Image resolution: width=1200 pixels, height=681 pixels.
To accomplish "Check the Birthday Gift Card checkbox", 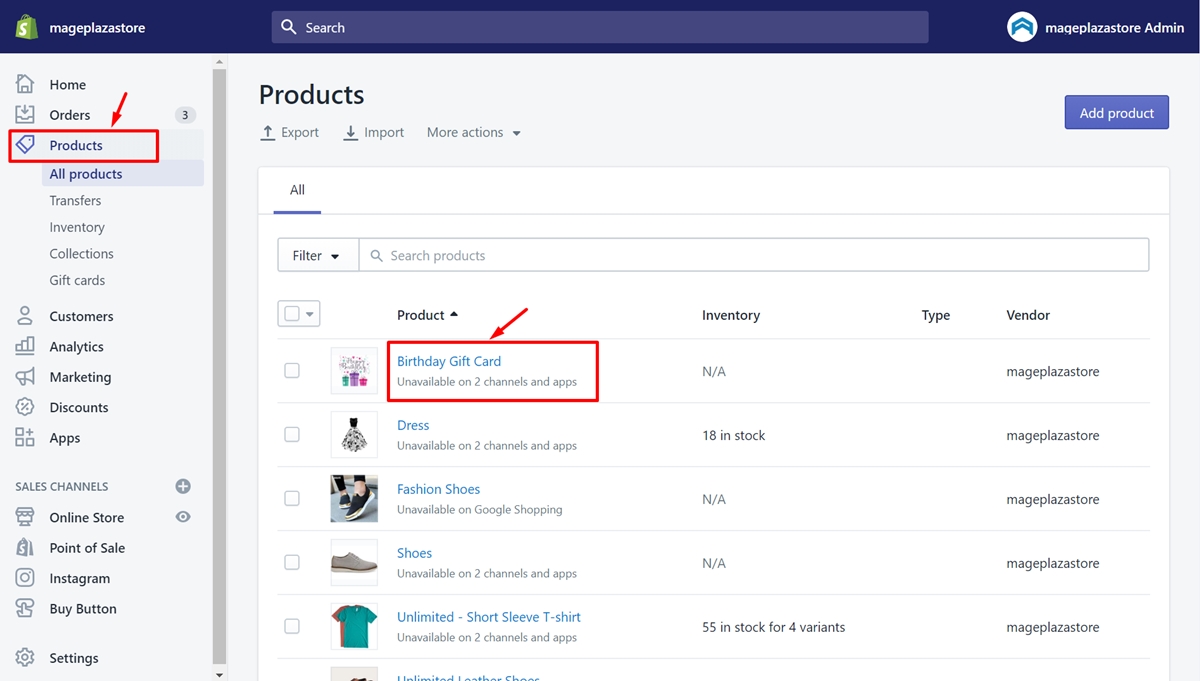I will pos(292,371).
